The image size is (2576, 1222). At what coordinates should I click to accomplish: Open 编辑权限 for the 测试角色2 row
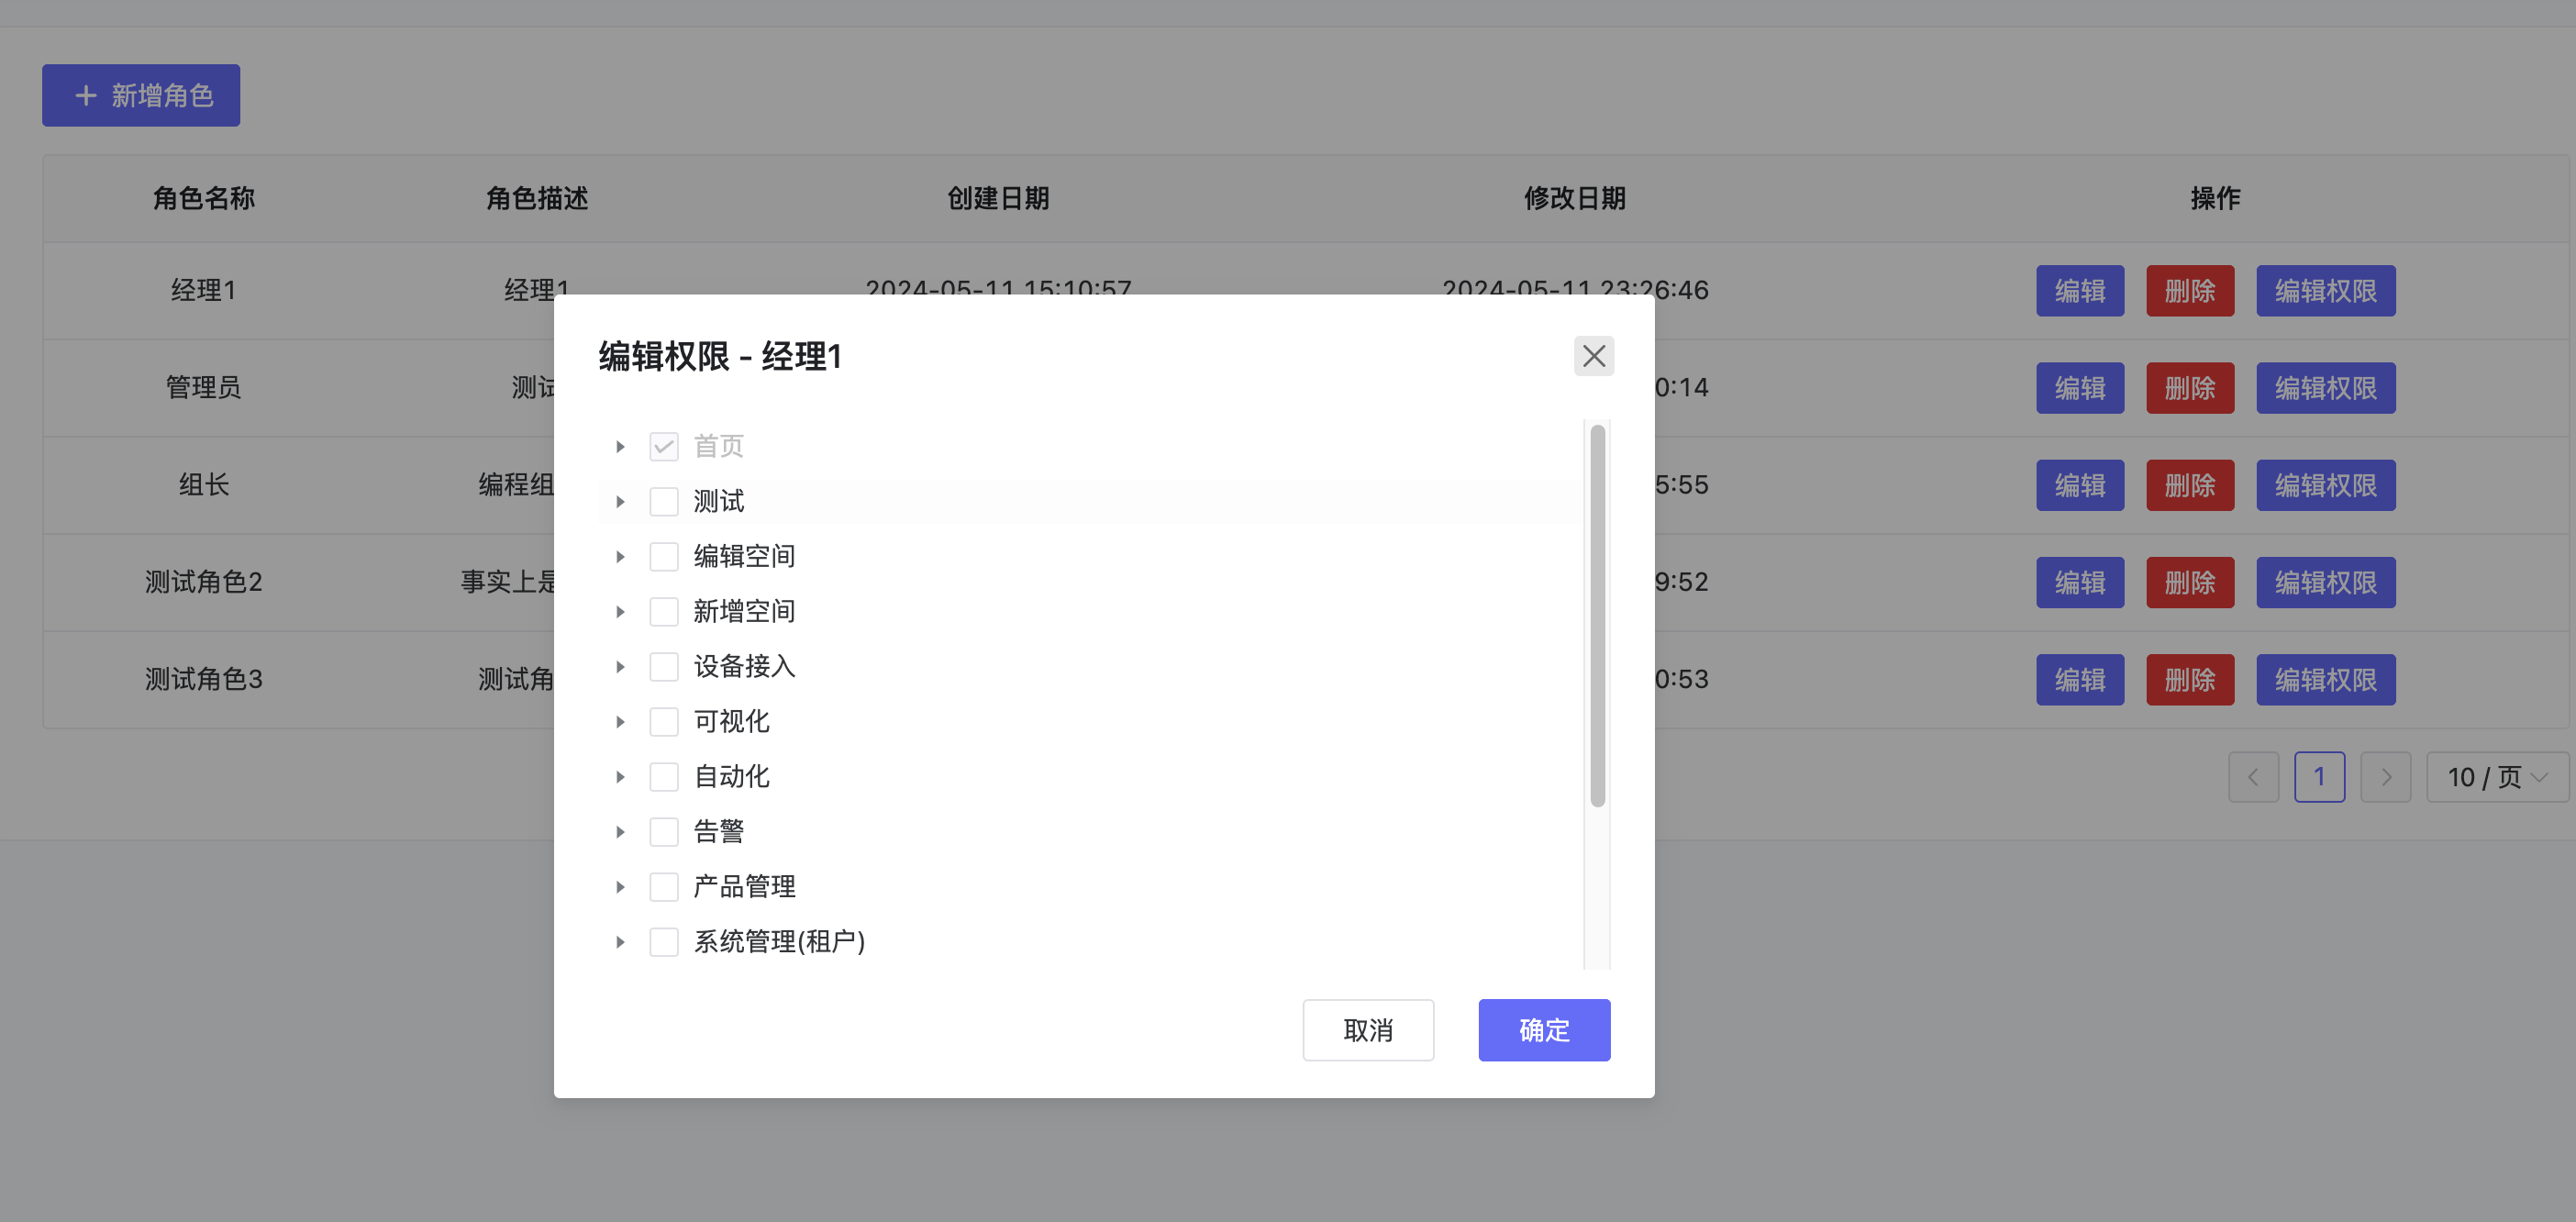click(x=2325, y=582)
